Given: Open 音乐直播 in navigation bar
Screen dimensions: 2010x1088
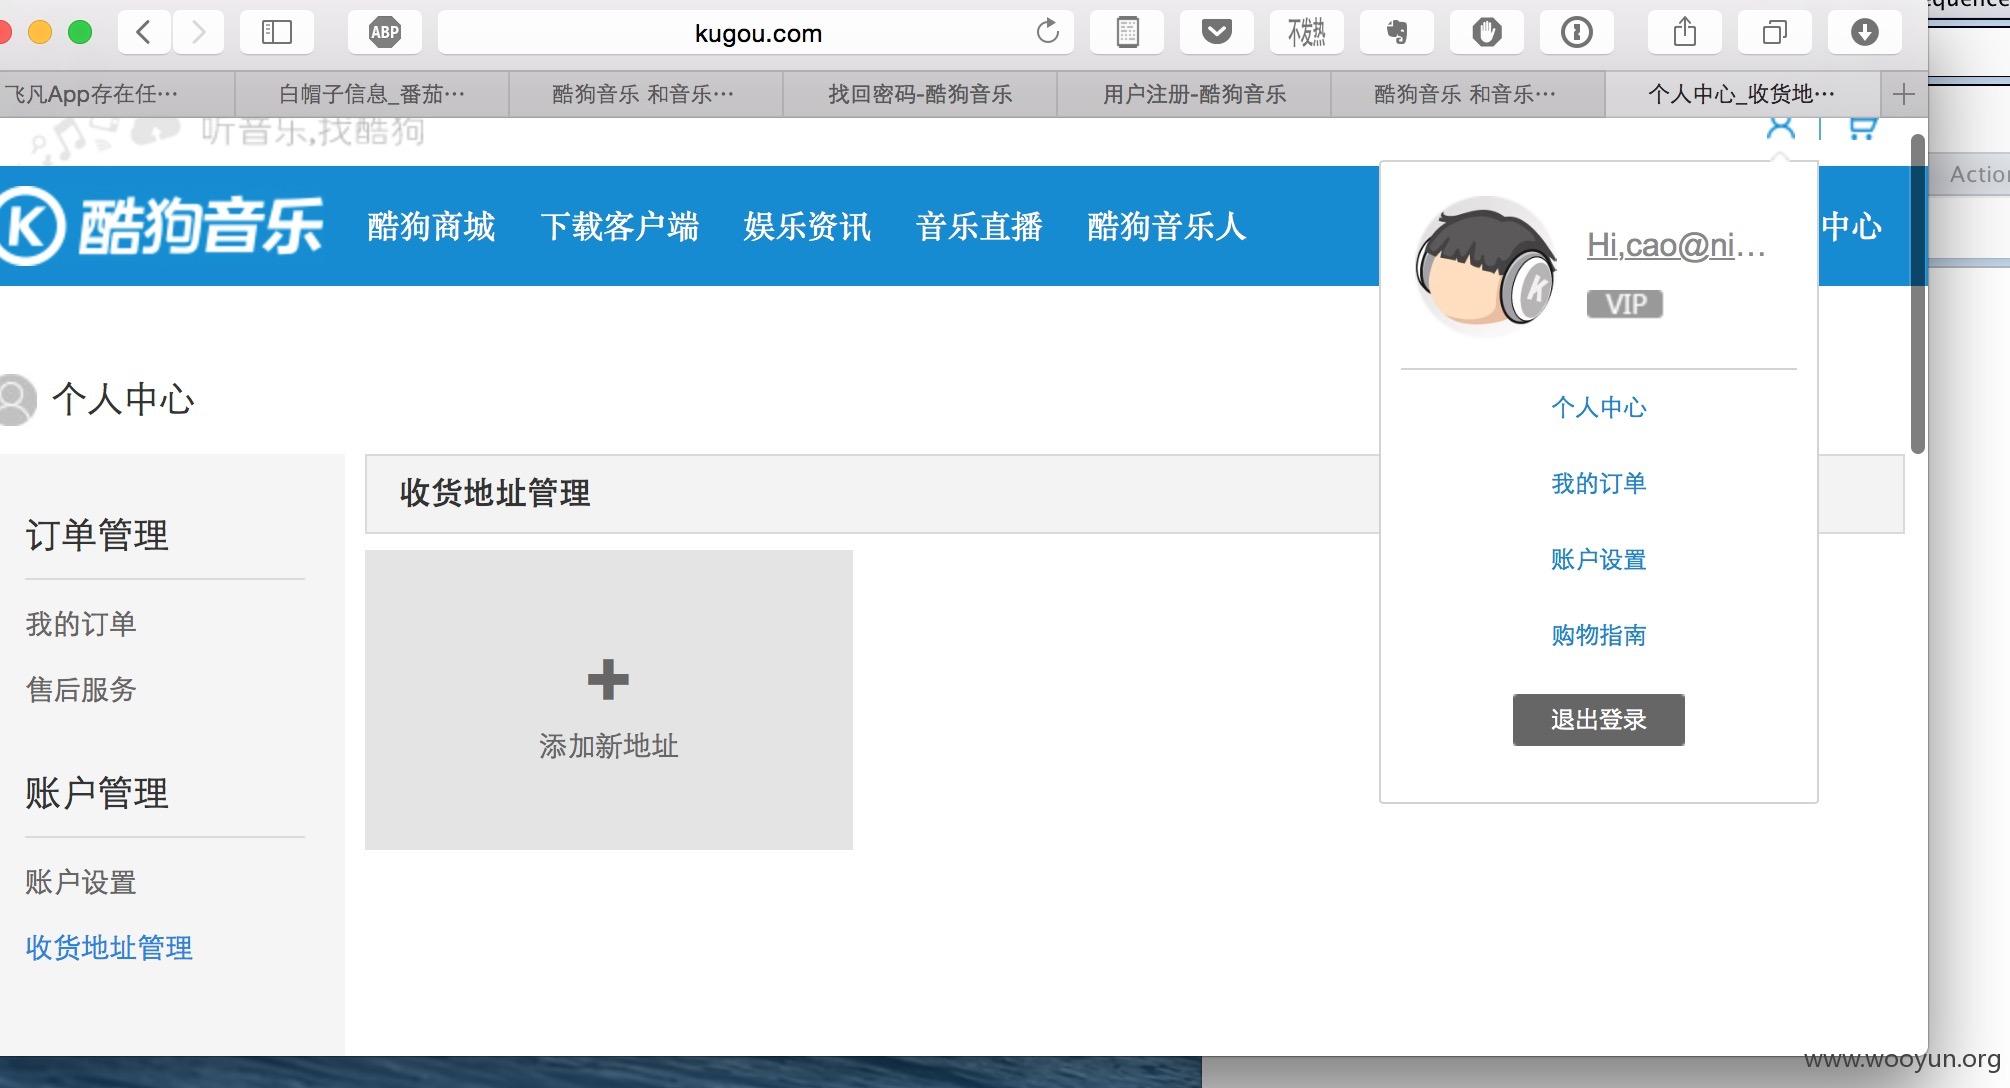Looking at the screenshot, I should pyautogui.click(x=979, y=226).
